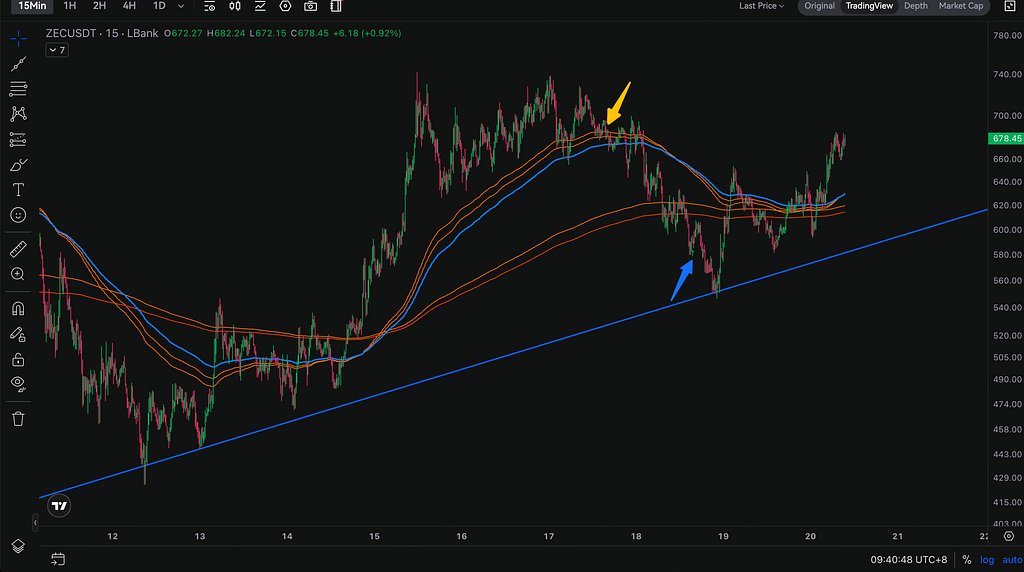The height and width of the screenshot is (572, 1024).
Task: Open time axis settings gear
Action: tap(1009, 536)
